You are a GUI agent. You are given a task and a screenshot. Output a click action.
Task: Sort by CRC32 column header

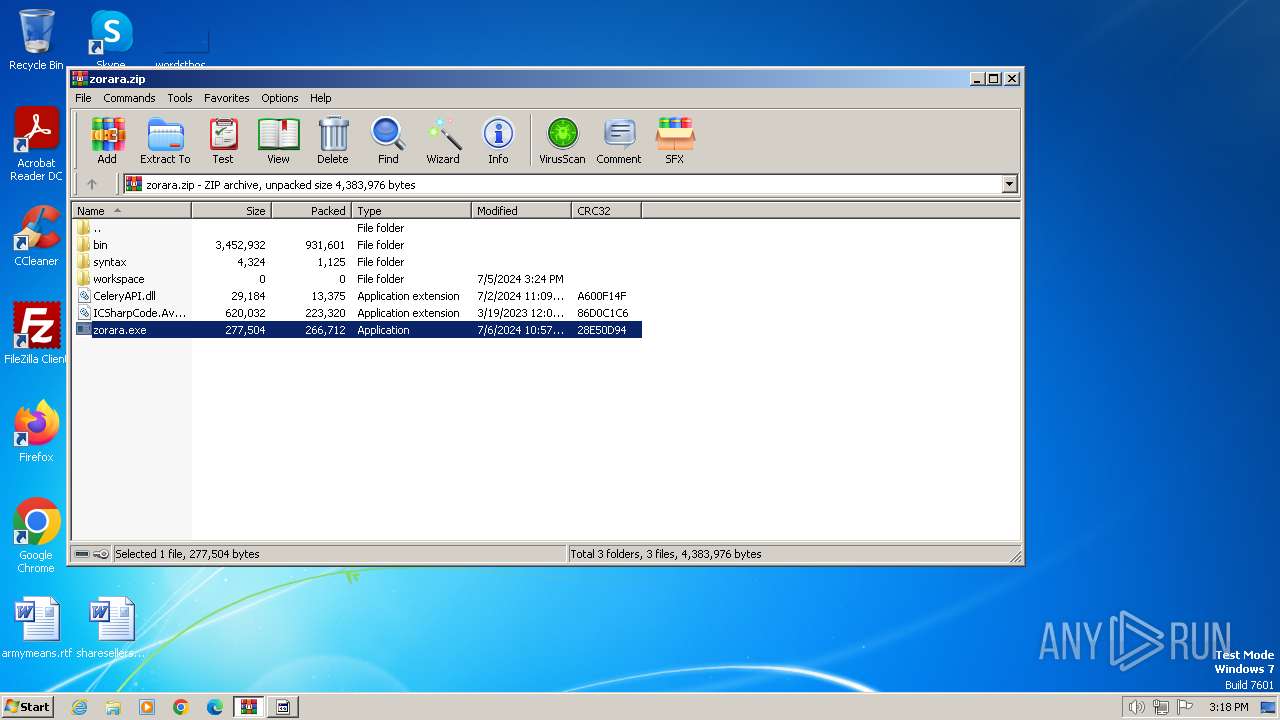(x=606, y=211)
